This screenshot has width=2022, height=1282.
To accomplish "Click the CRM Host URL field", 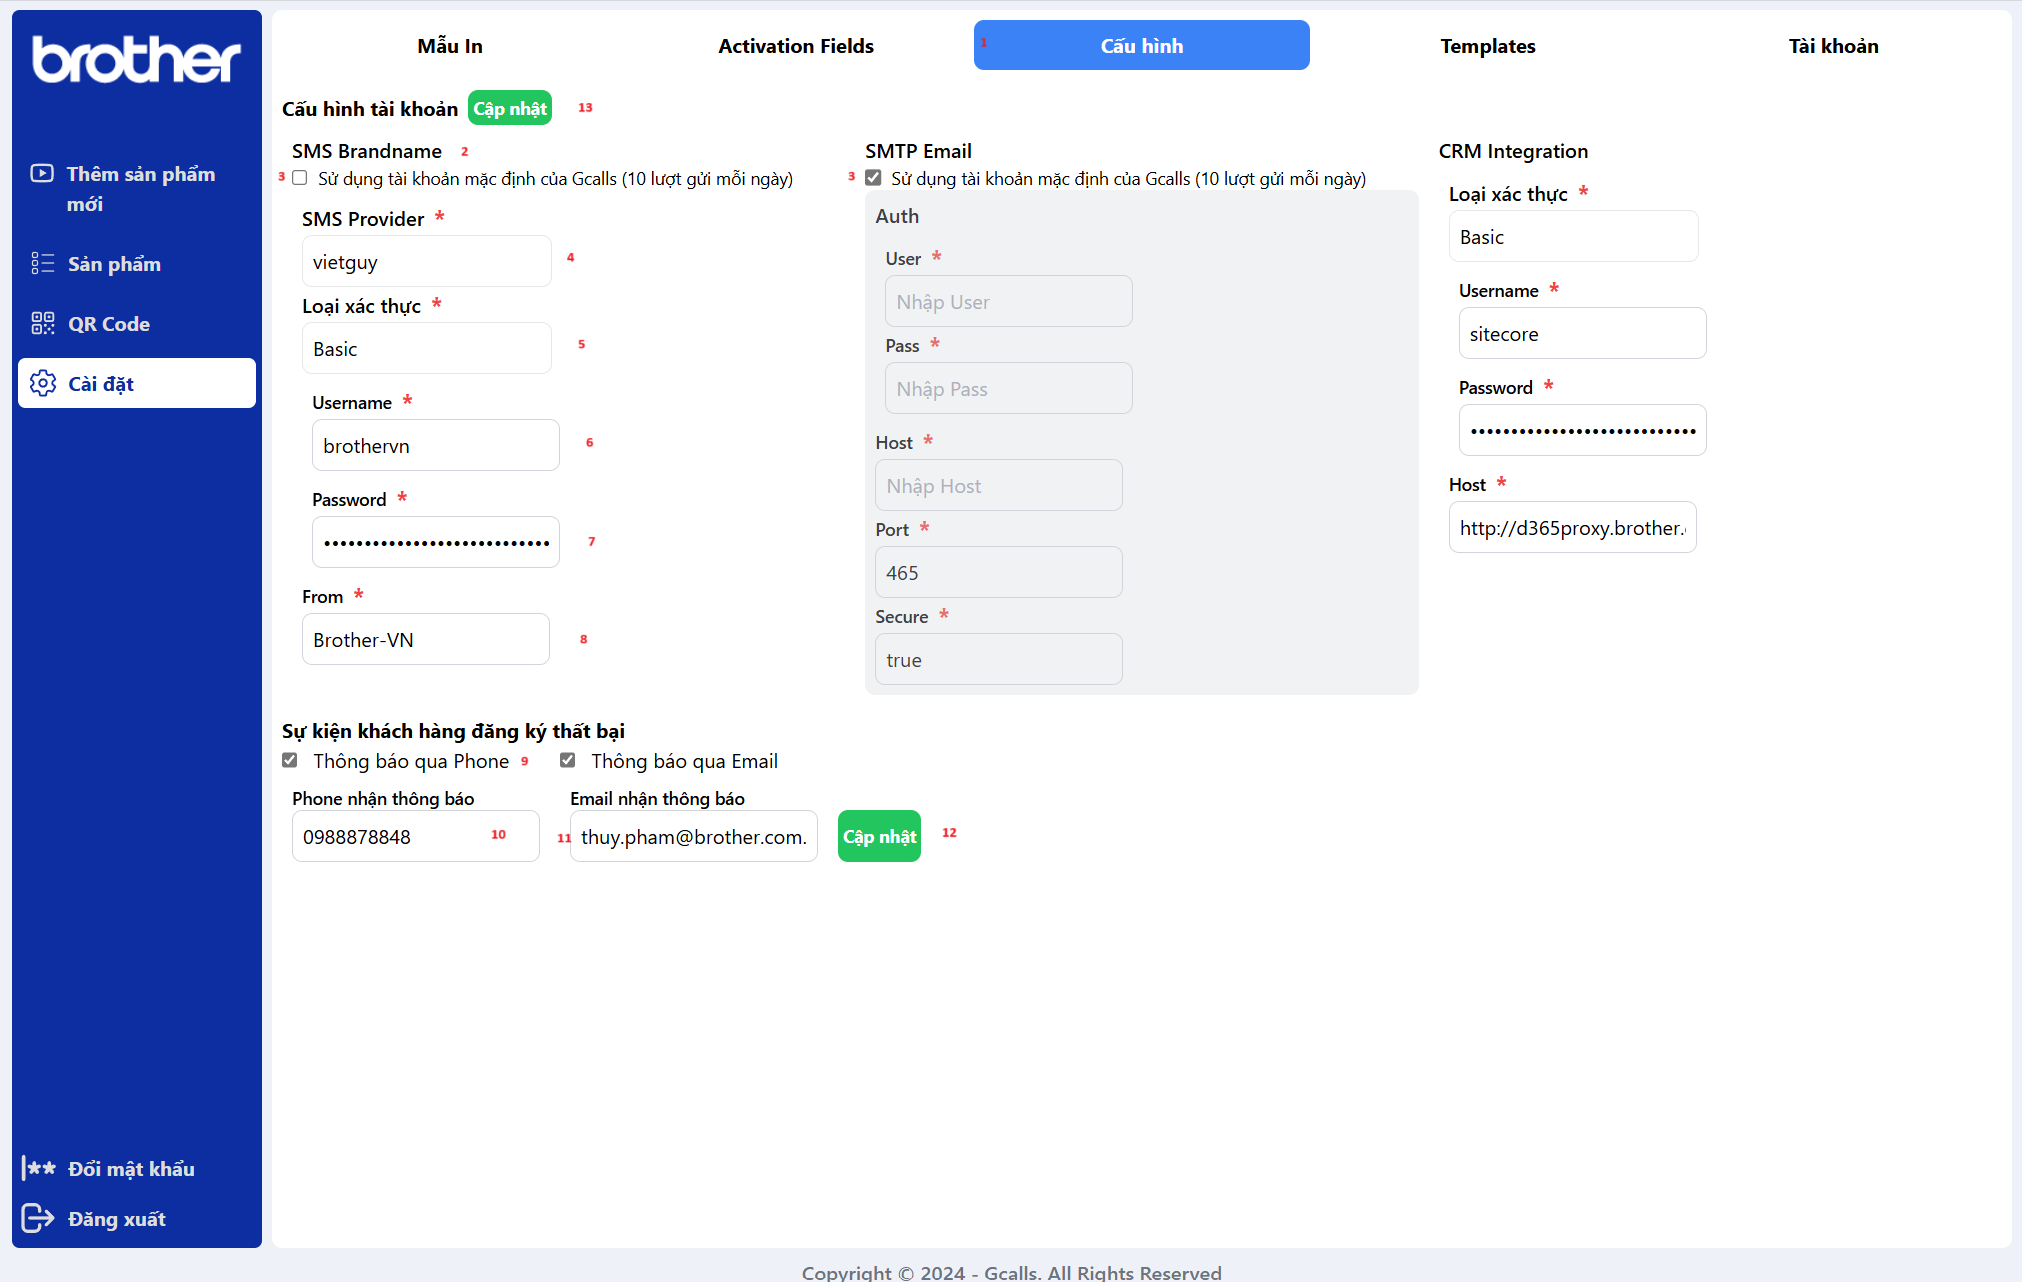I will pyautogui.click(x=1572, y=528).
